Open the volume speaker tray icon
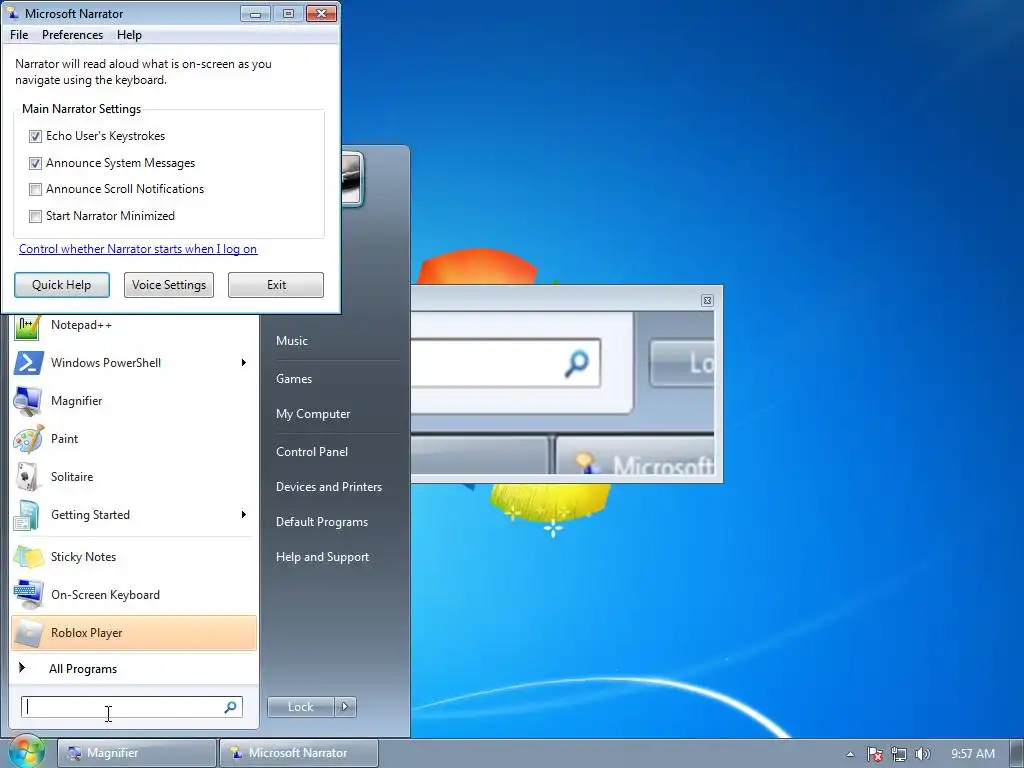The height and width of the screenshot is (768, 1024). pos(922,754)
